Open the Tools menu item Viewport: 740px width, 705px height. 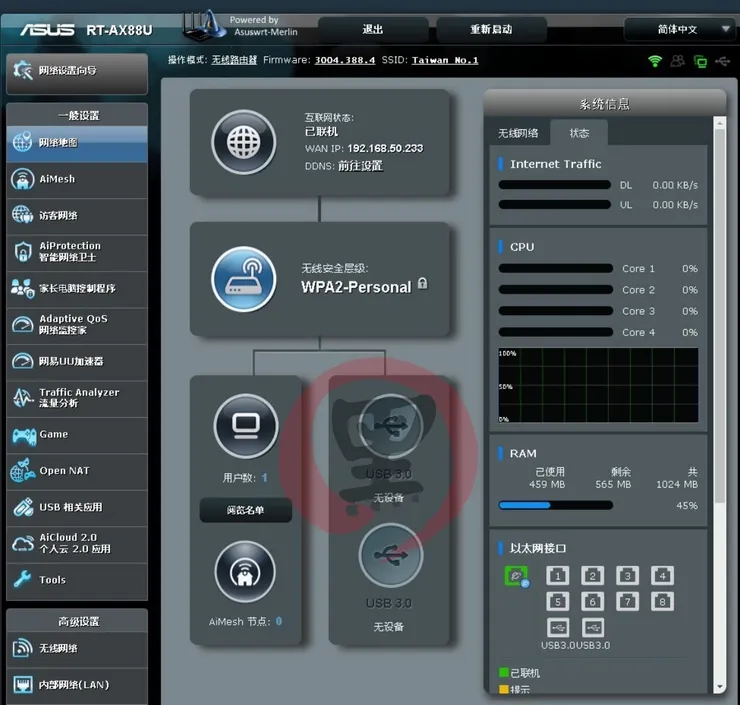pyautogui.click(x=77, y=580)
